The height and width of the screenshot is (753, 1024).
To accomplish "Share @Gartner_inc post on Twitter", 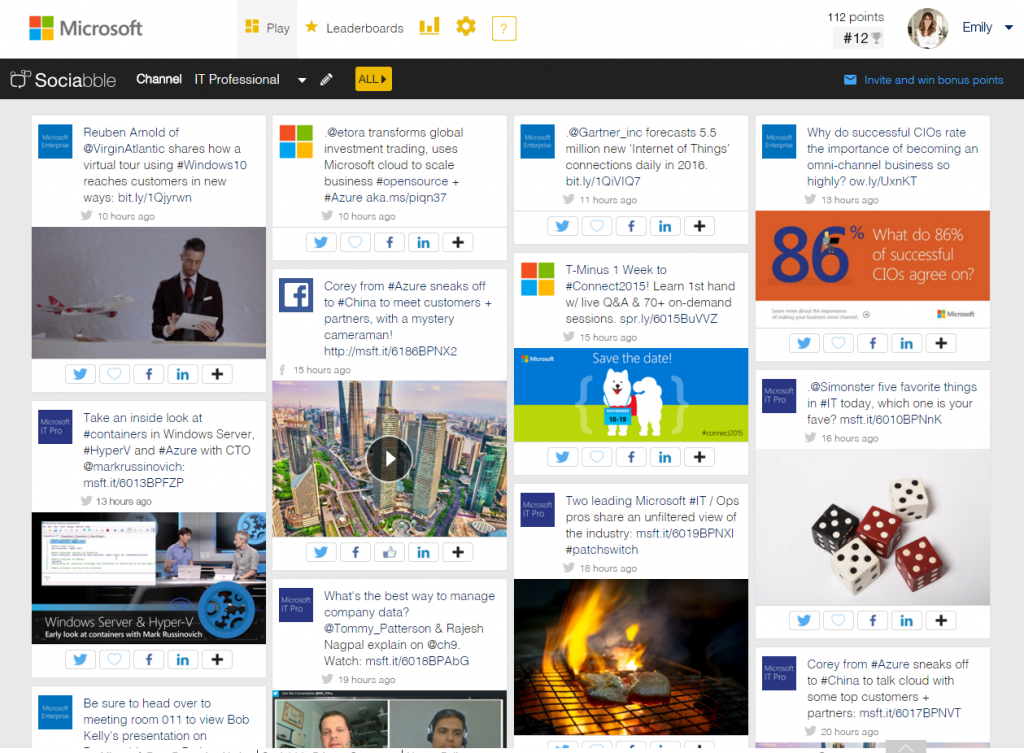I will (562, 226).
